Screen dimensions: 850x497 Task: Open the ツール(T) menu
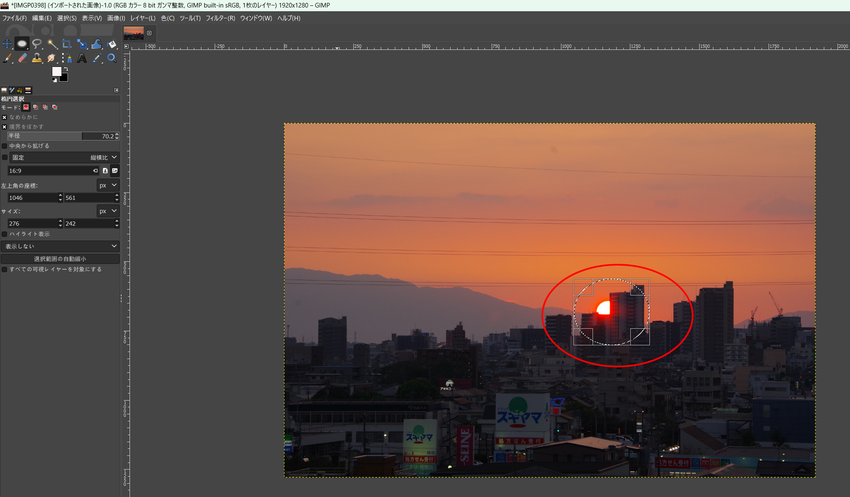coord(190,18)
